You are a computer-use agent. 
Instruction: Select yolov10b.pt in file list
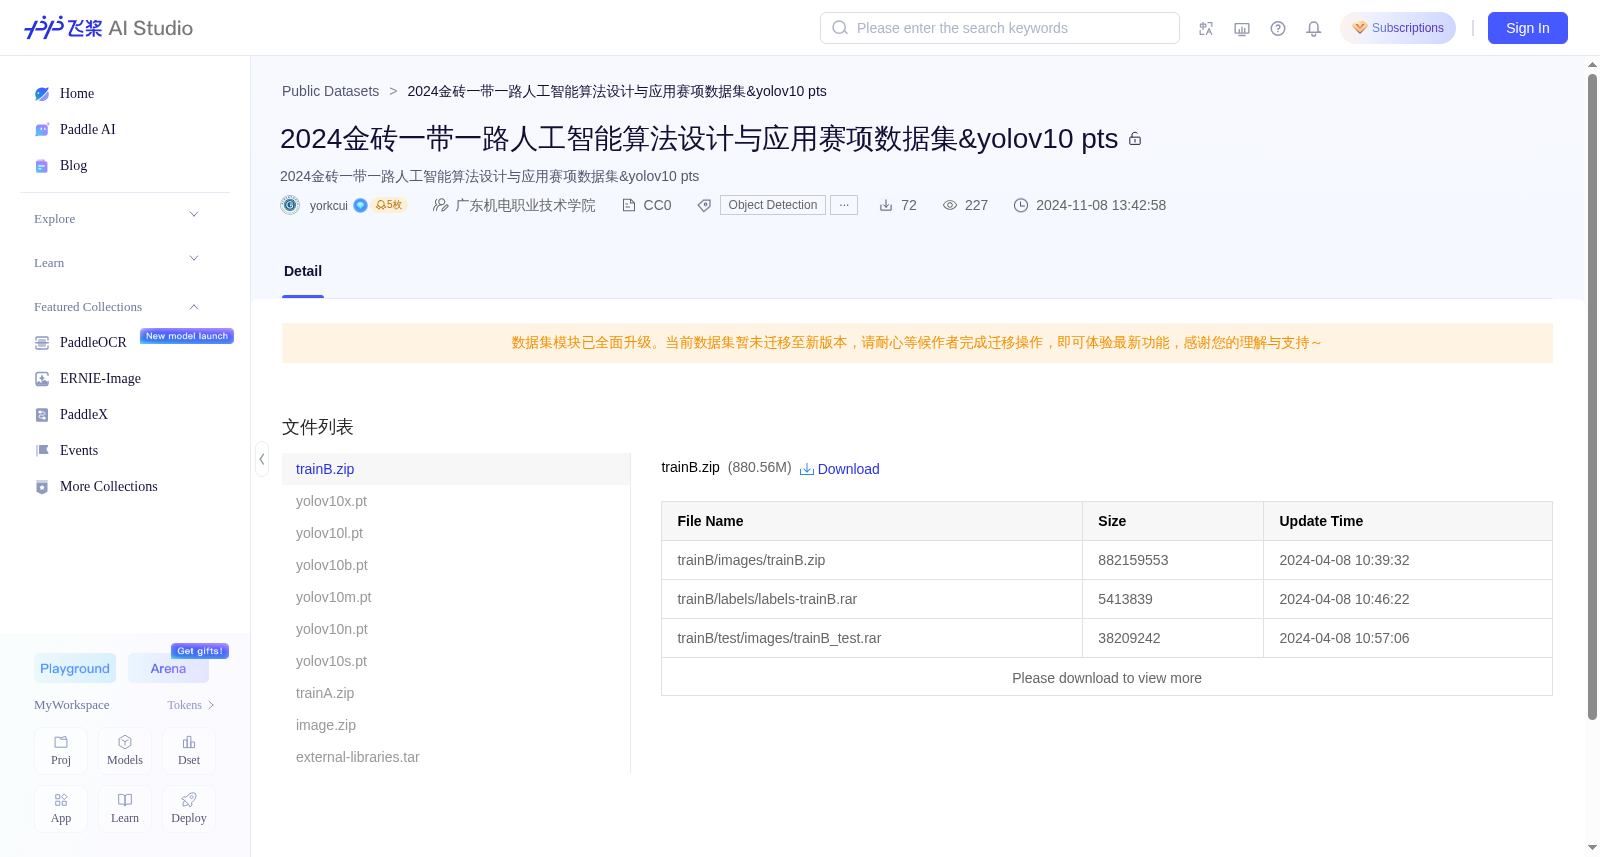click(x=456, y=565)
